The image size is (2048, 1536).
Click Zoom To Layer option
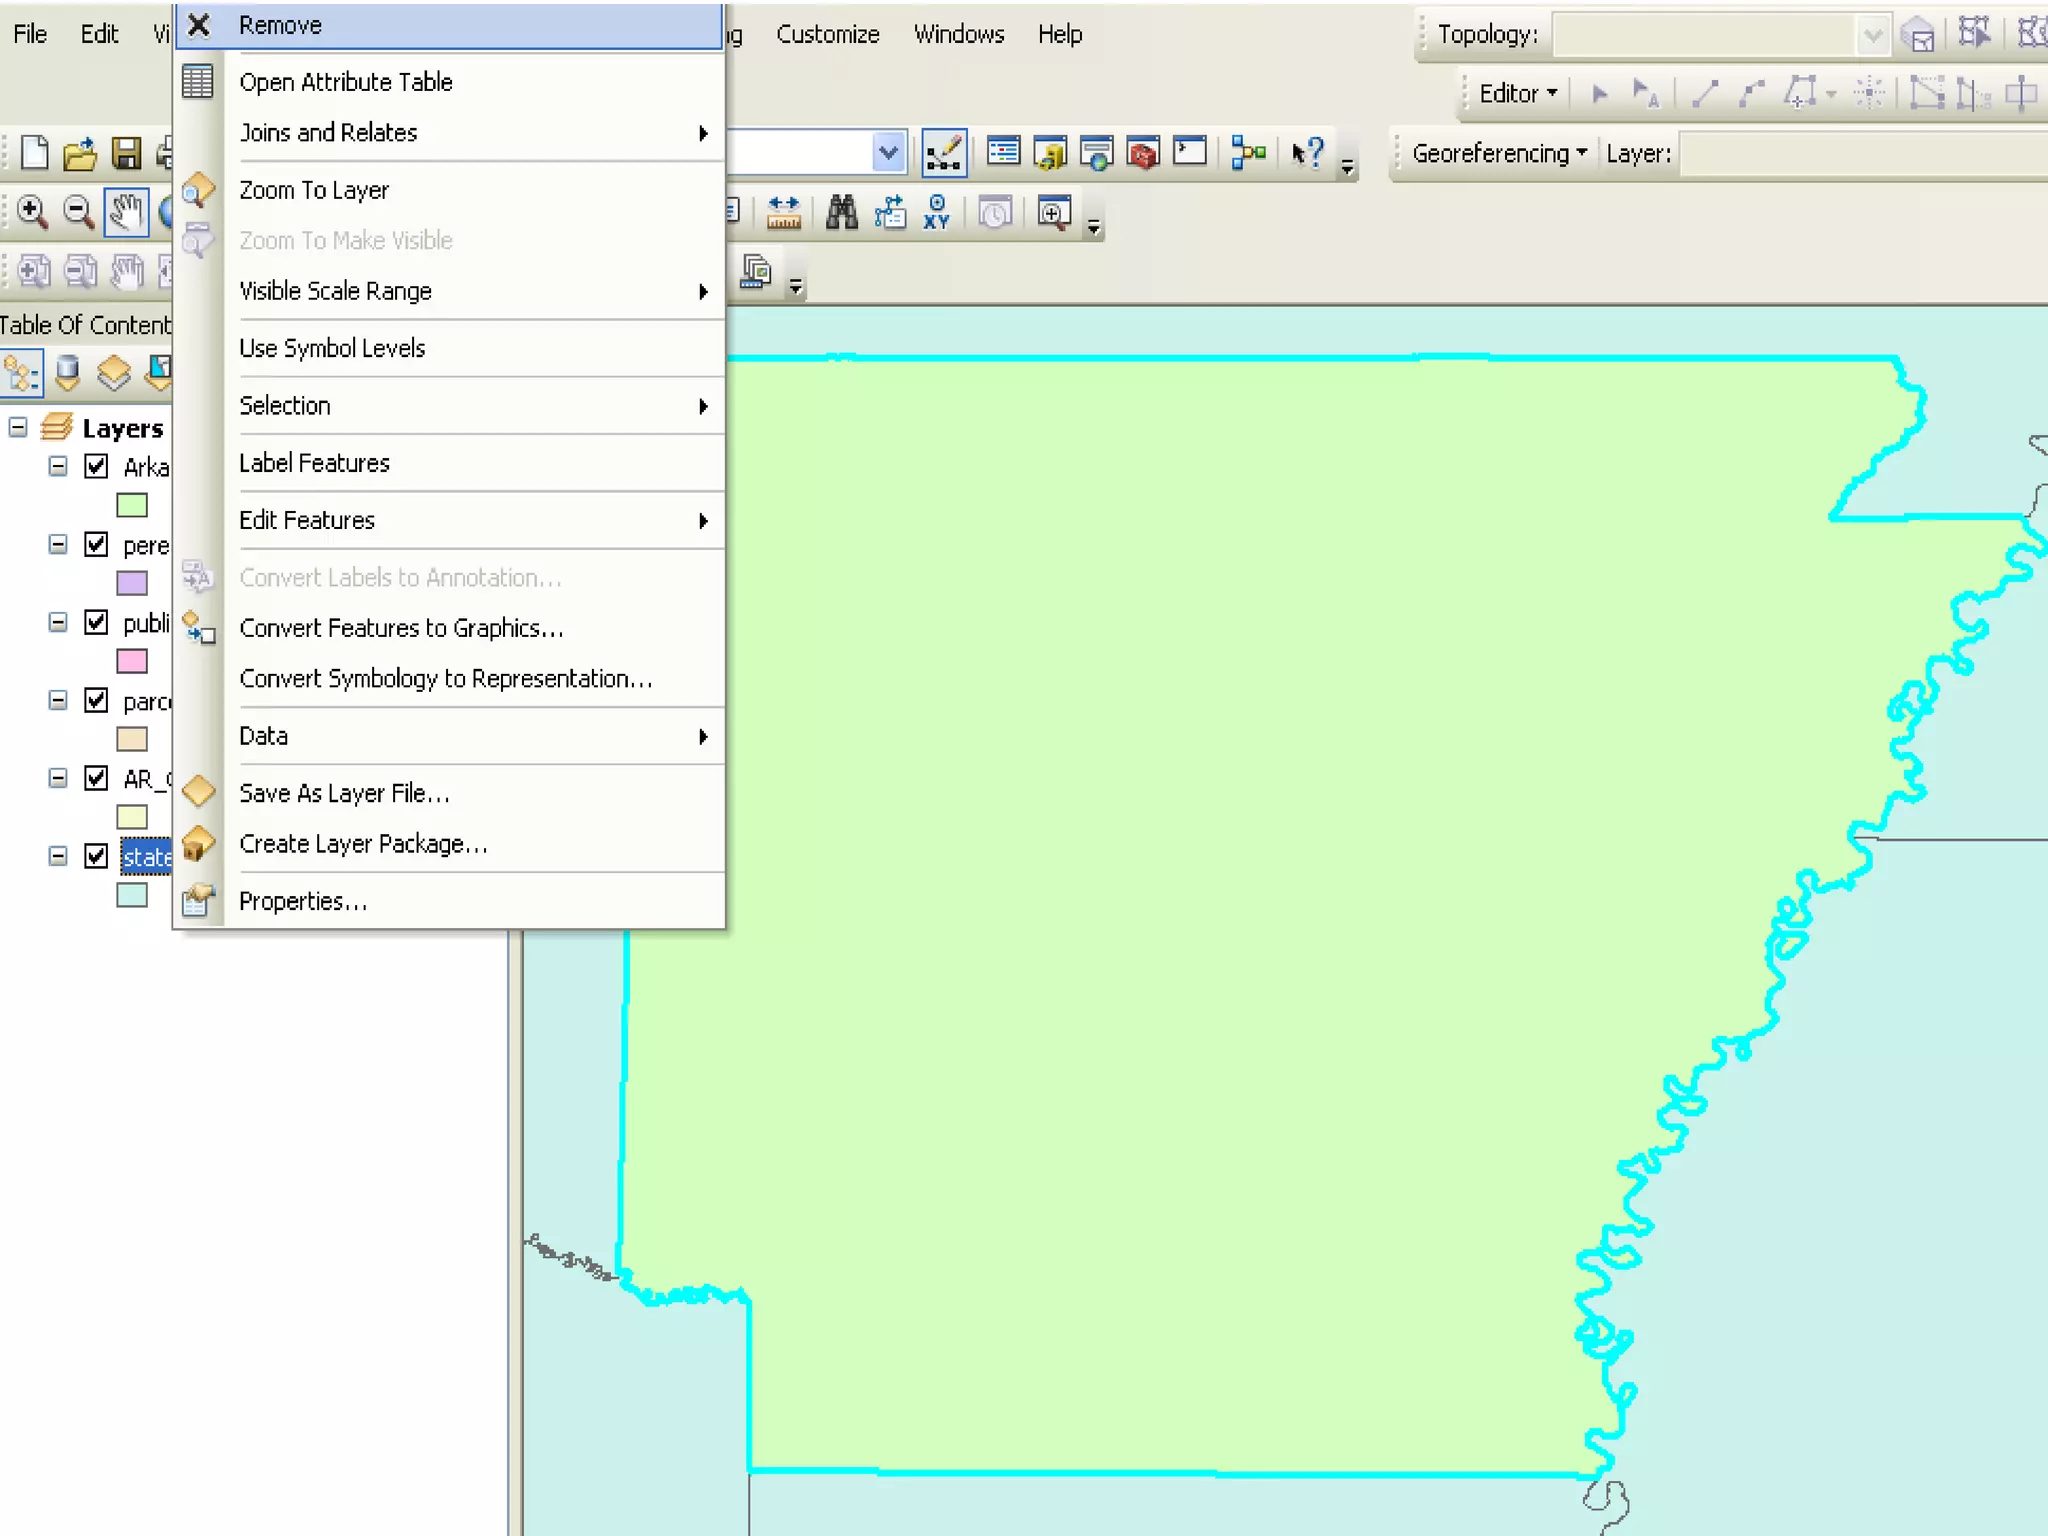pos(313,190)
